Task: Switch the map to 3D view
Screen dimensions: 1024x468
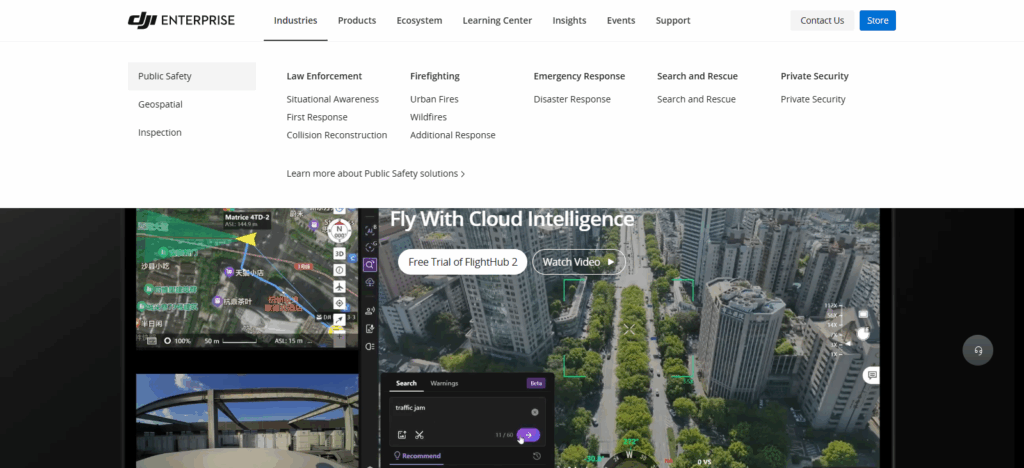Action: 339,254
